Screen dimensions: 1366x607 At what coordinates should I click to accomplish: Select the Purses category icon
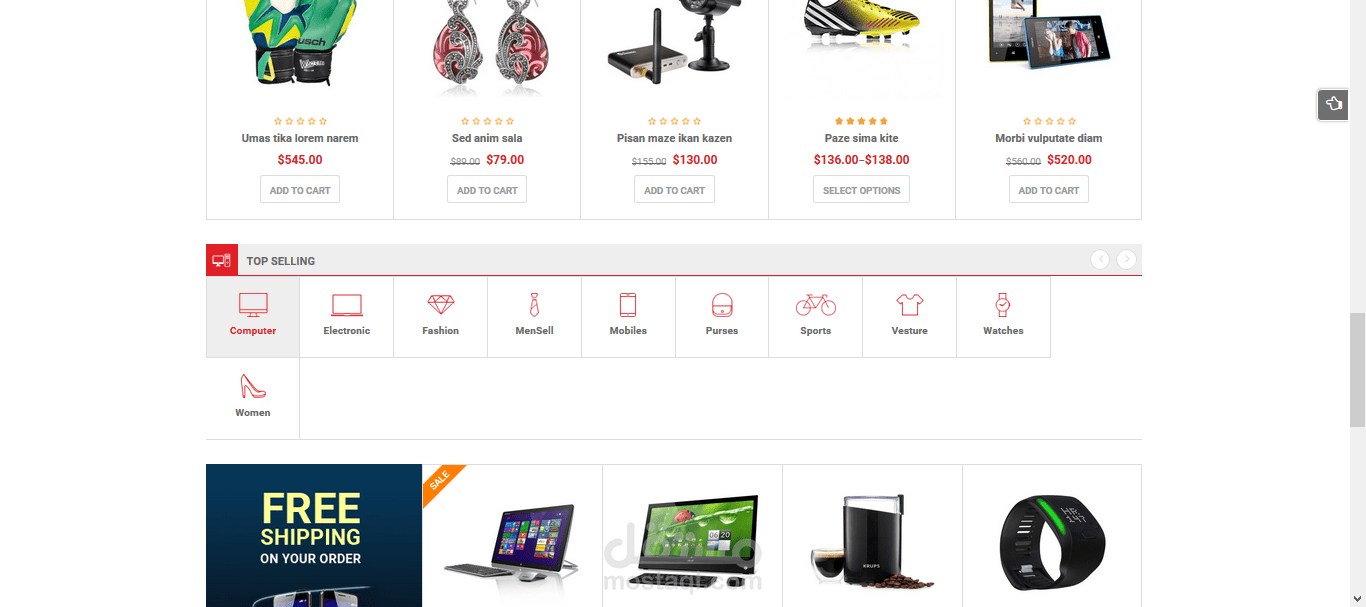tap(722, 305)
